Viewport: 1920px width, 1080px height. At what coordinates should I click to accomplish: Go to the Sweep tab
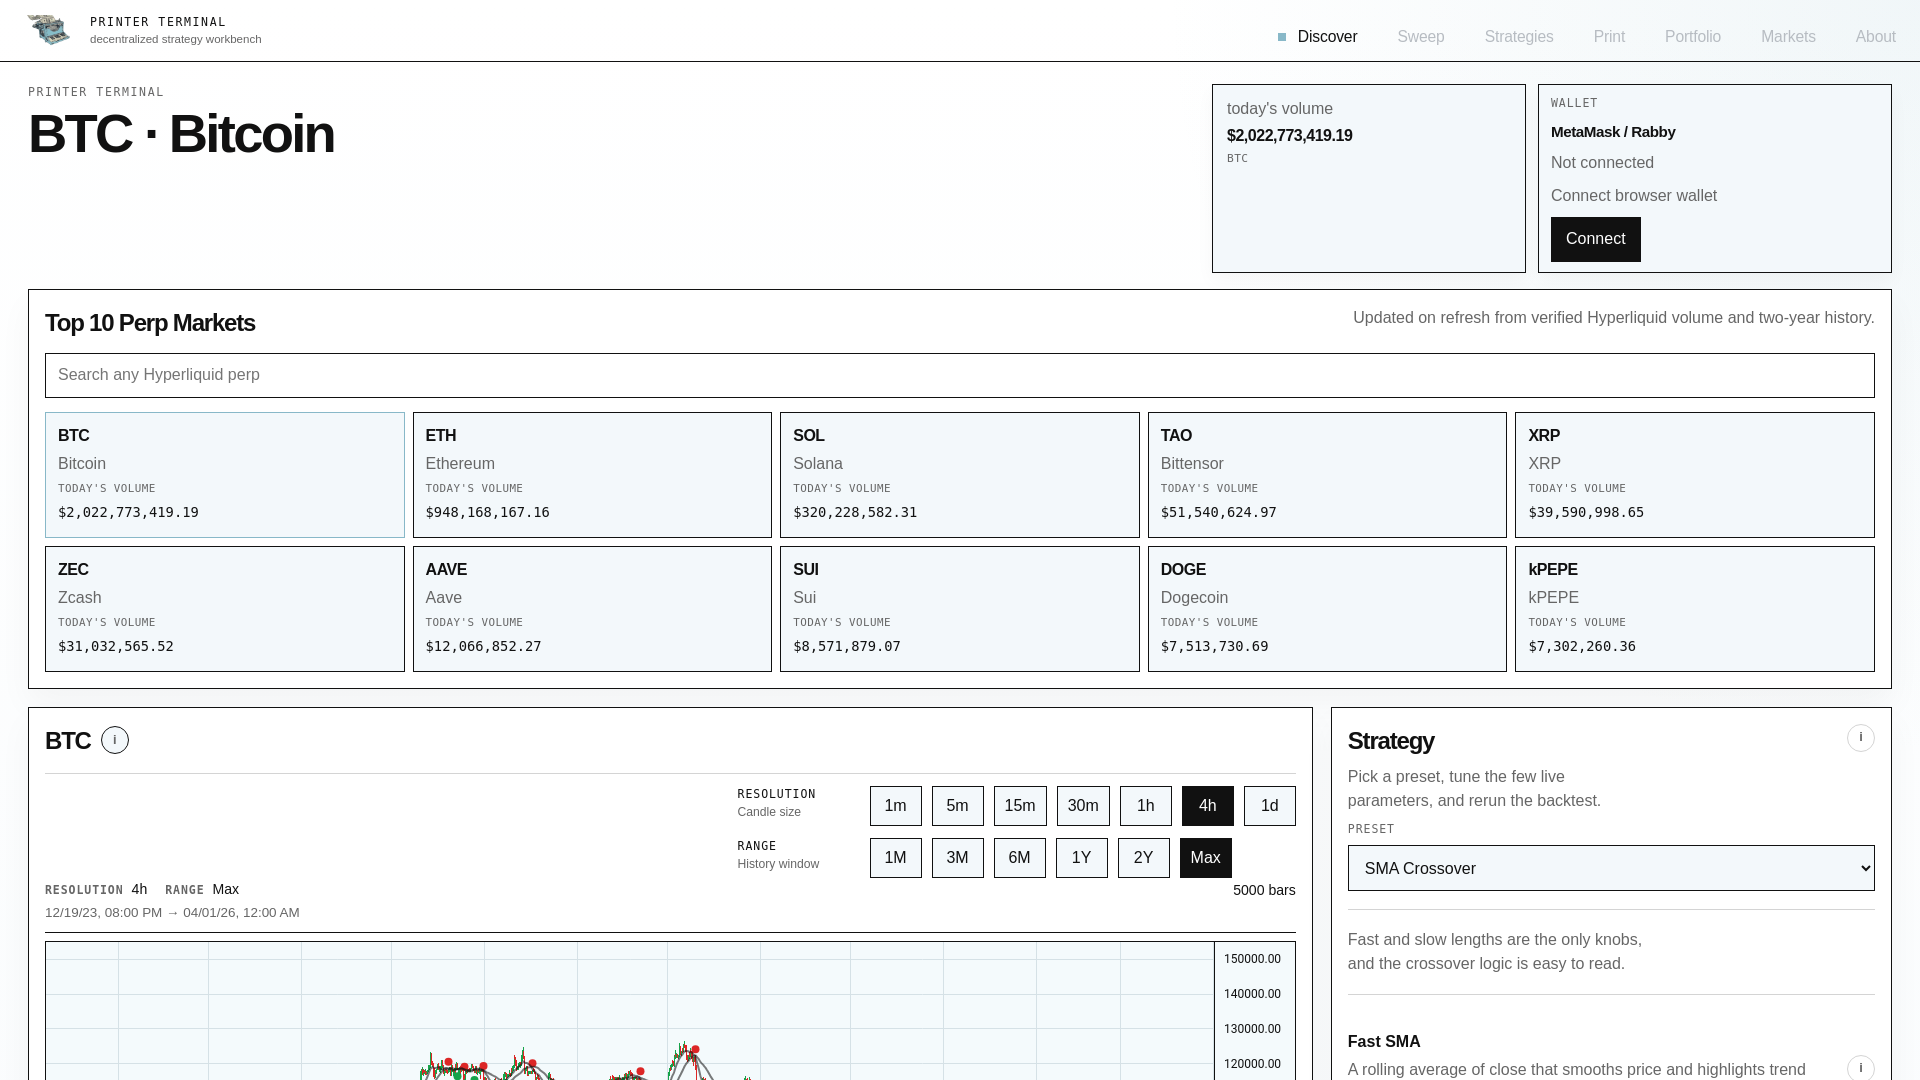(1420, 37)
